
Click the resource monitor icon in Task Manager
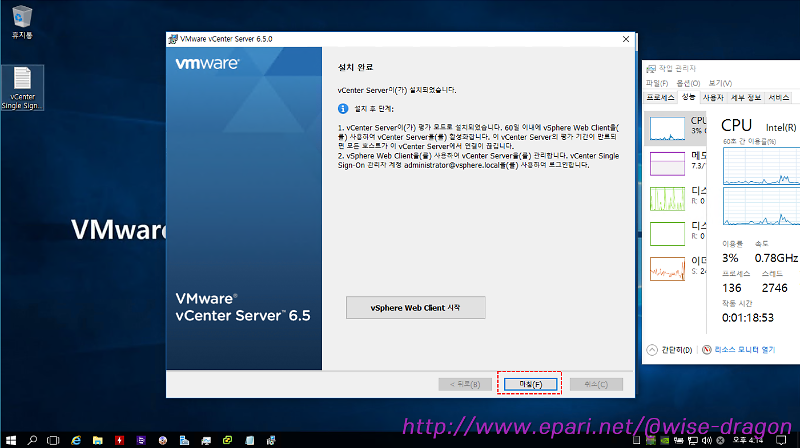(x=707, y=350)
